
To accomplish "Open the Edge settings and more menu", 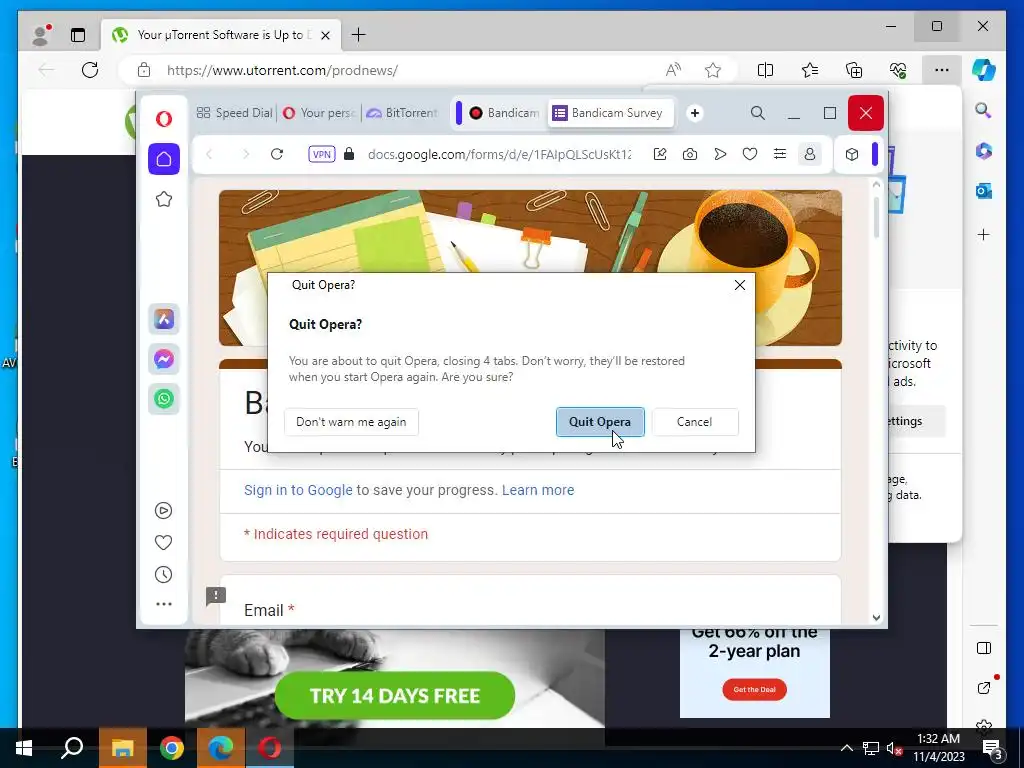I will tap(942, 70).
